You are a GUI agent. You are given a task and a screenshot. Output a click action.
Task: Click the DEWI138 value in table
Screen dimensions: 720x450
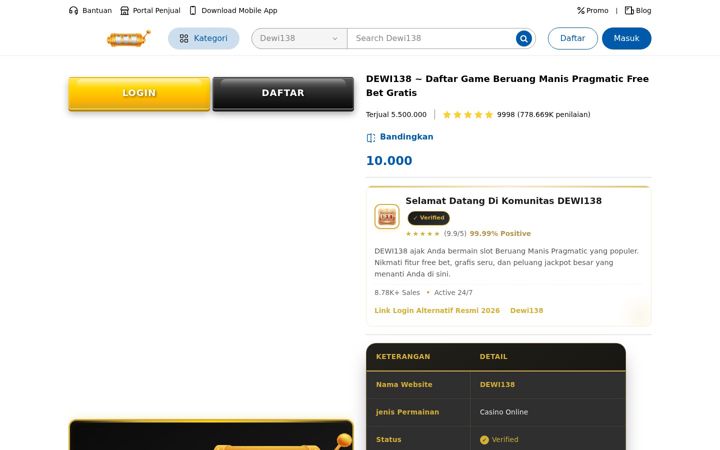pyautogui.click(x=497, y=385)
